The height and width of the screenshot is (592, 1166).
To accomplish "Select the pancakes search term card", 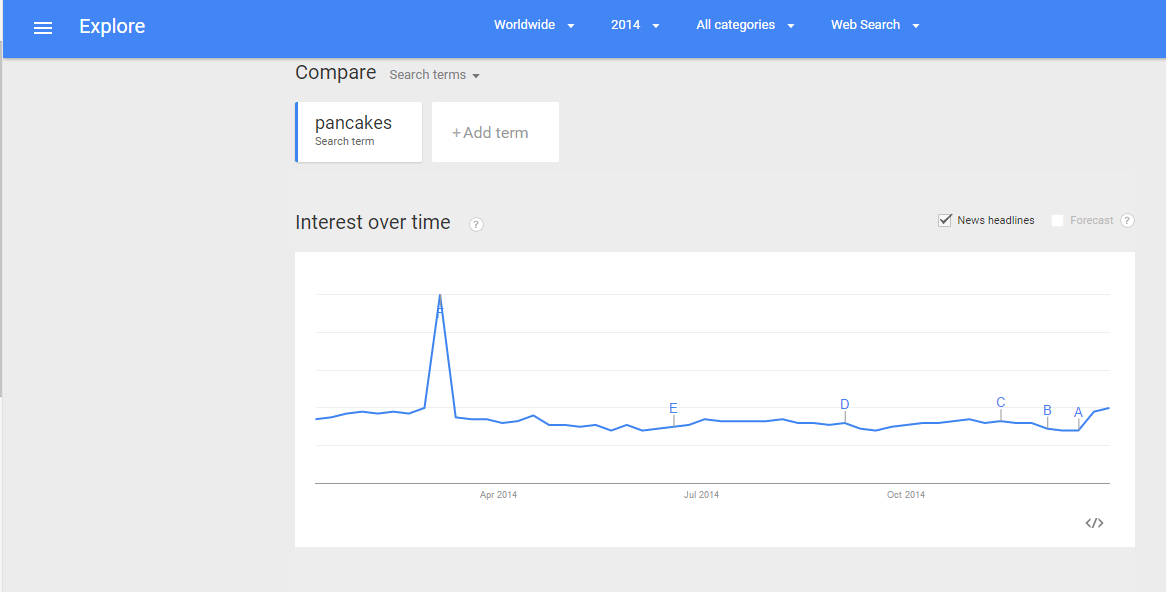I will [x=358, y=132].
